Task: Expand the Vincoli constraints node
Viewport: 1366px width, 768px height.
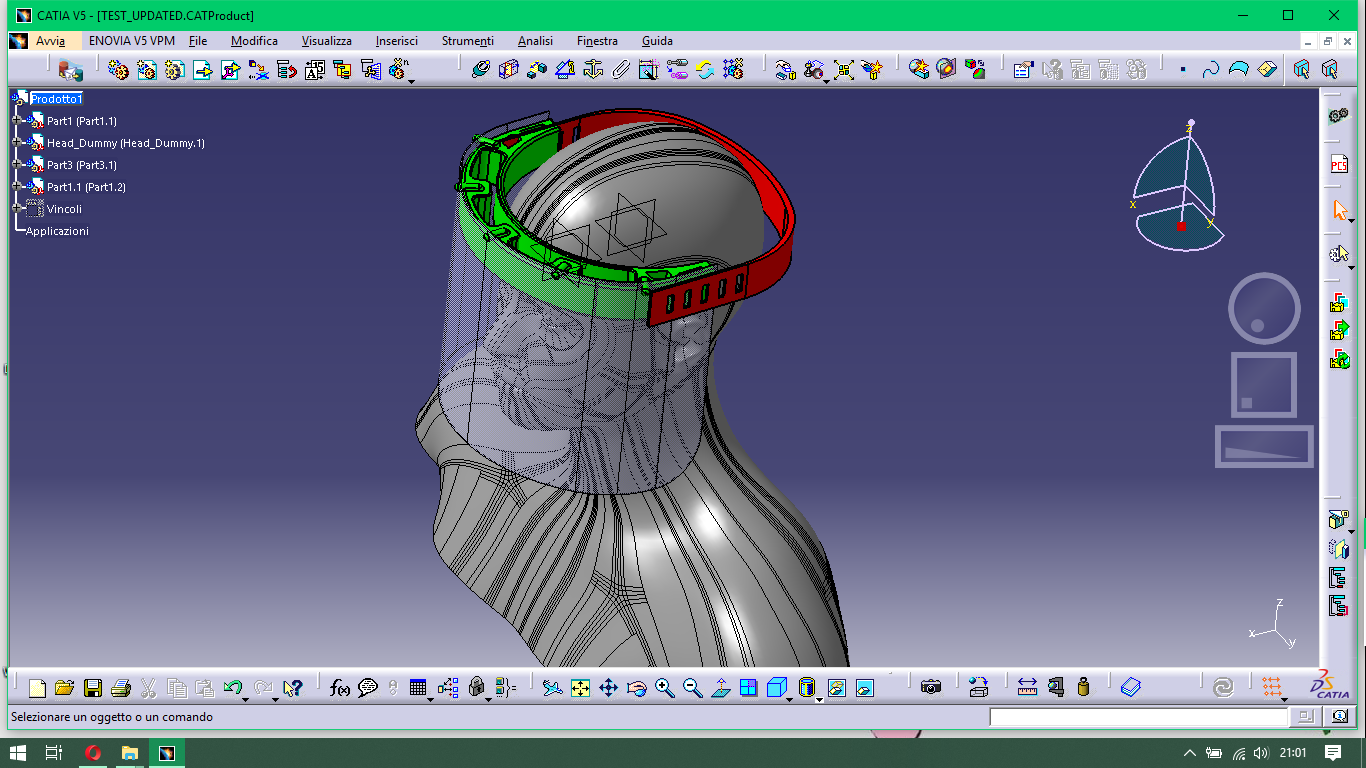Action: [x=17, y=209]
